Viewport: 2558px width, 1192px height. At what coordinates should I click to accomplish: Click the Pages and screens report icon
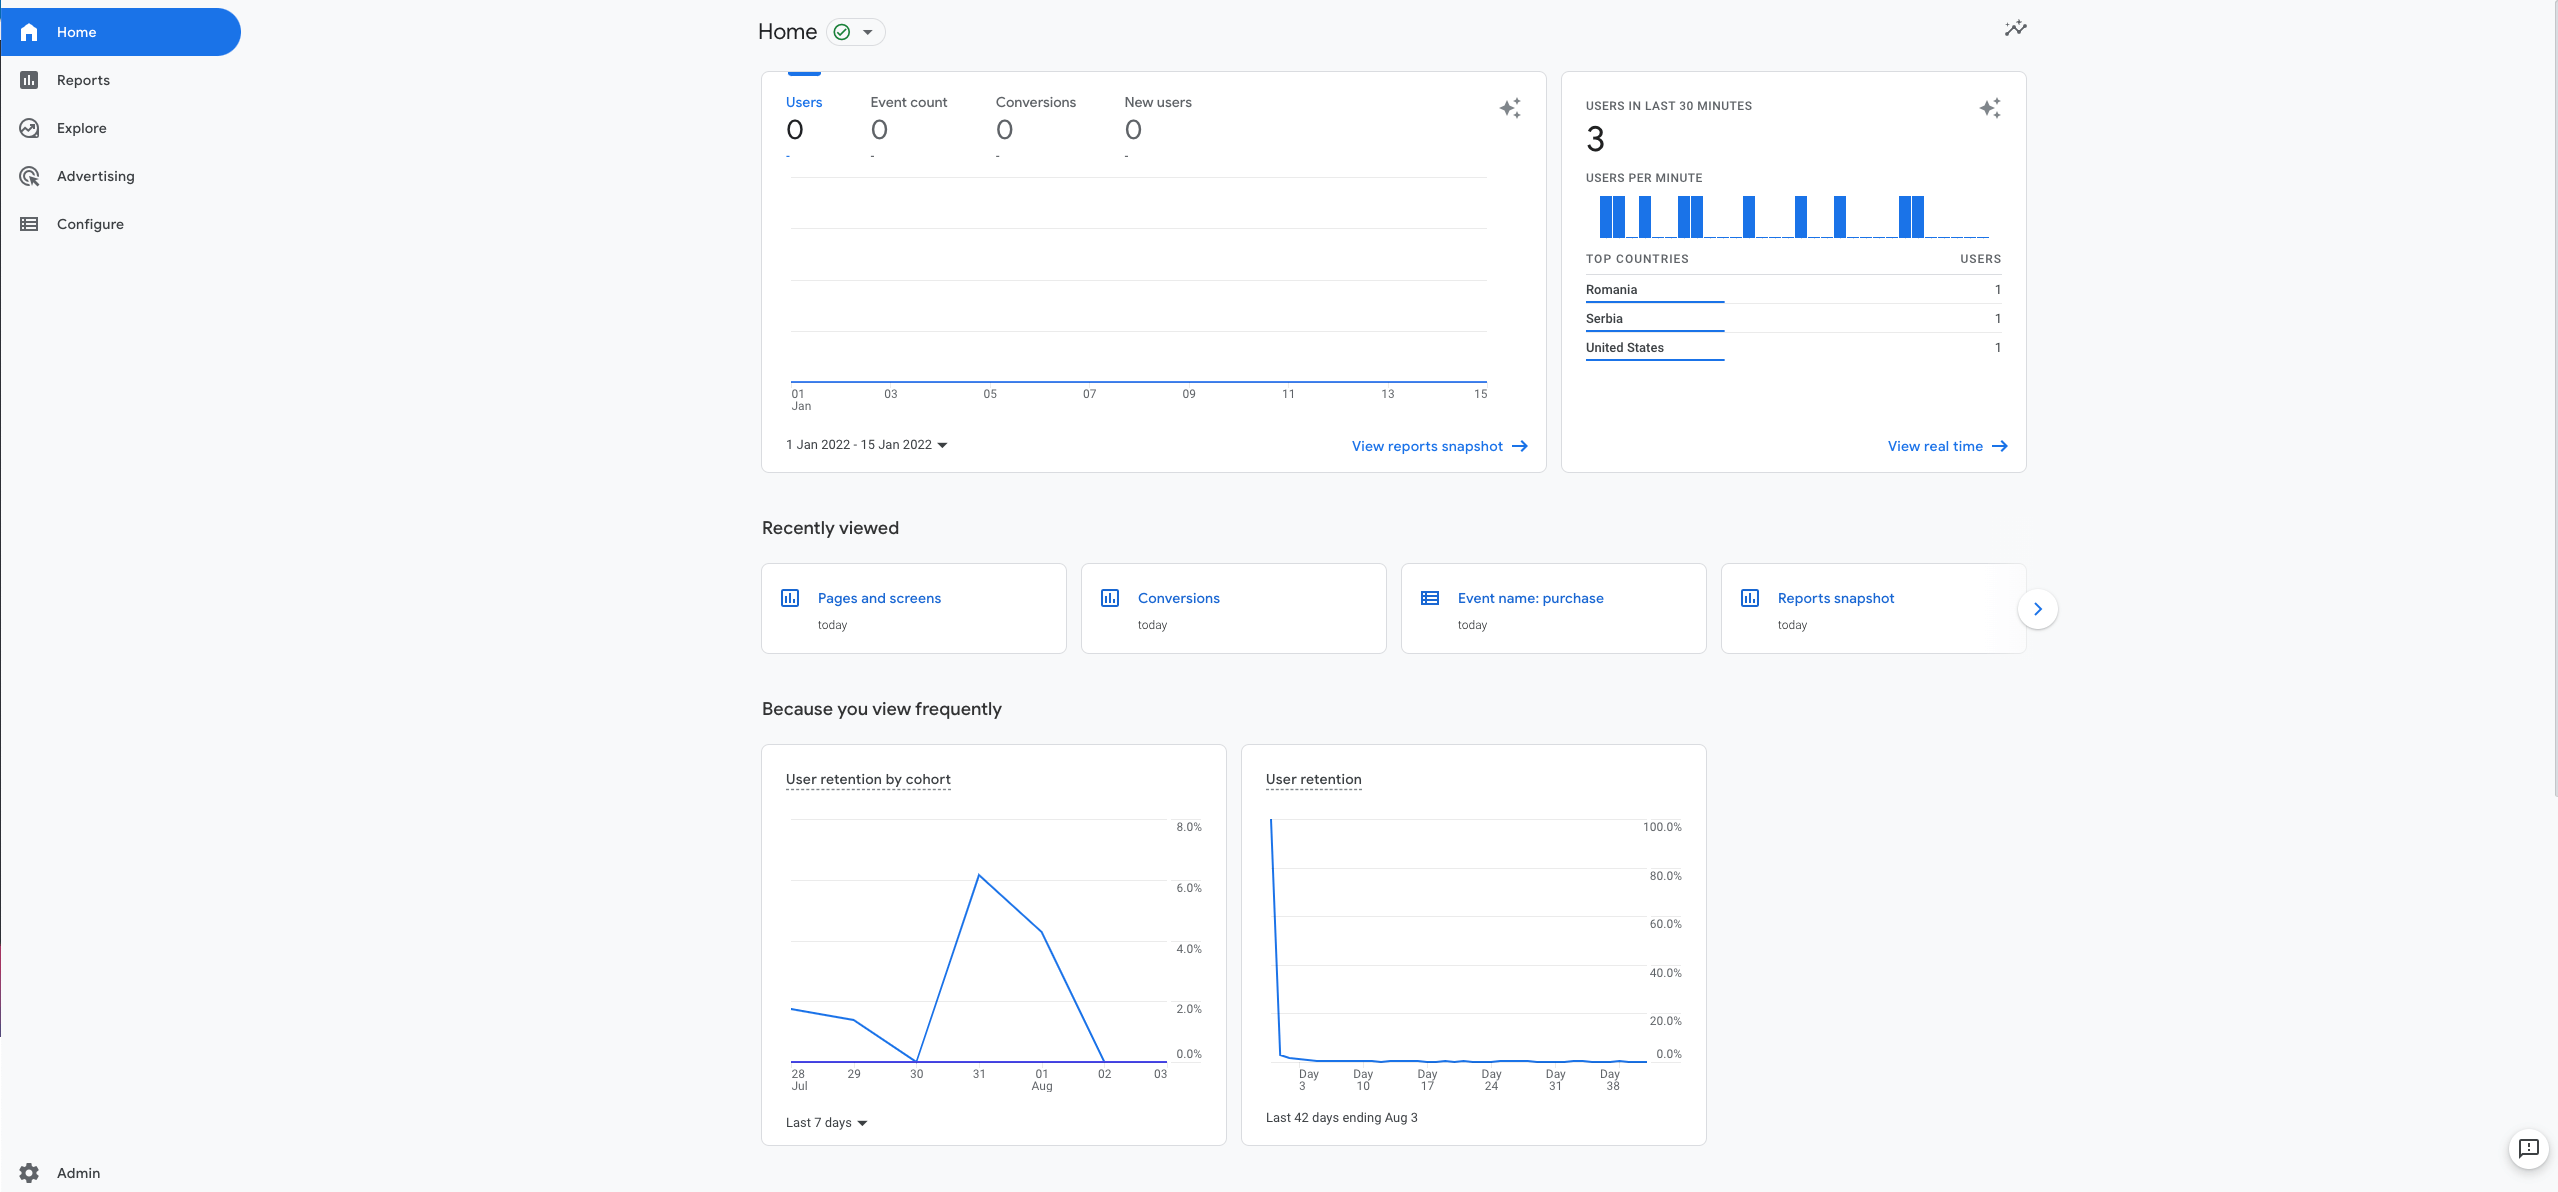click(790, 598)
